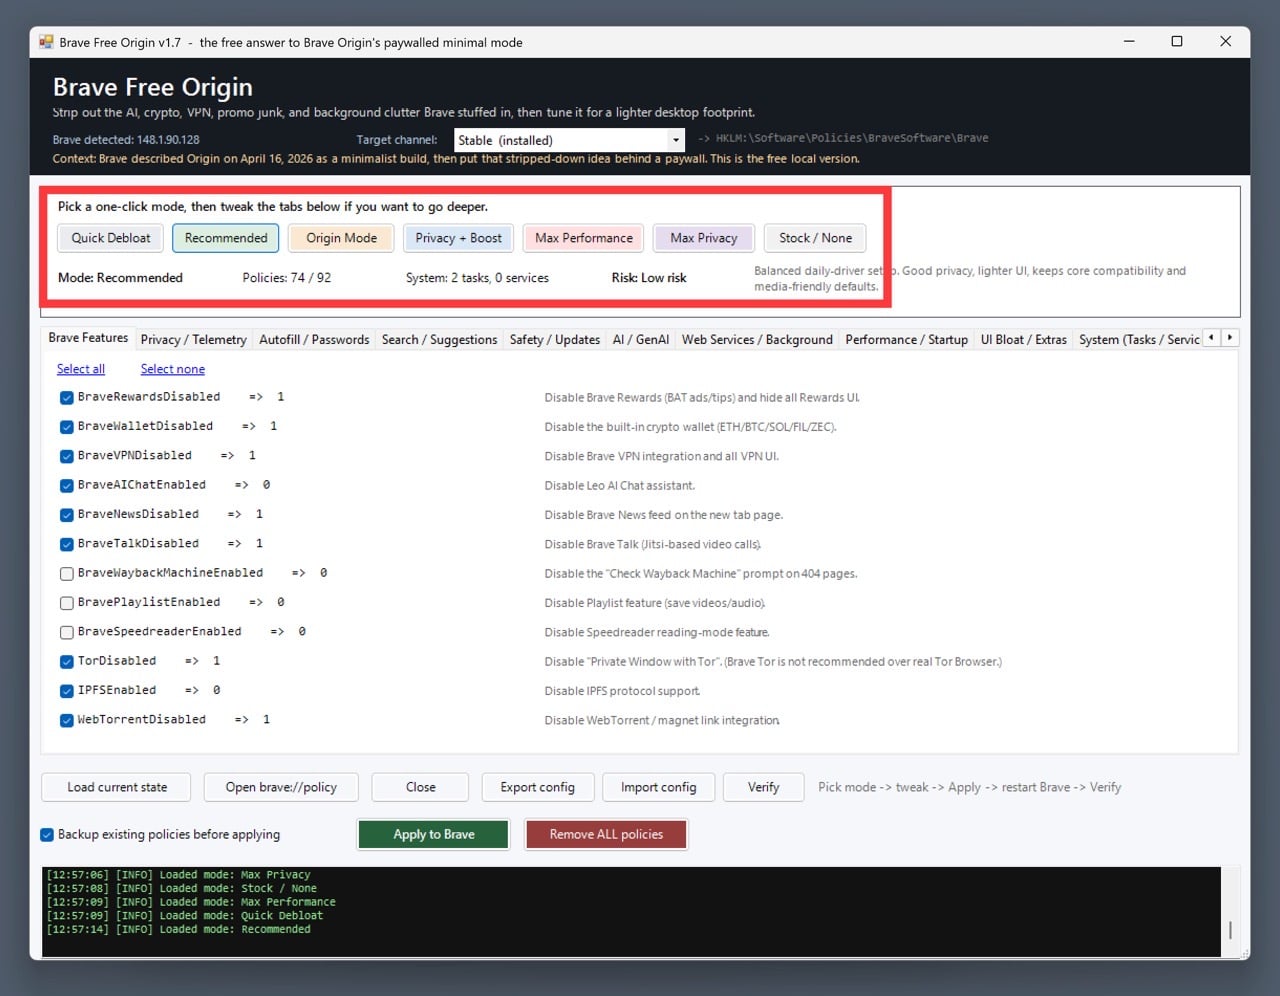
Task: Click 'Disable Leo AI Chat assistant.' description
Action: (620, 486)
